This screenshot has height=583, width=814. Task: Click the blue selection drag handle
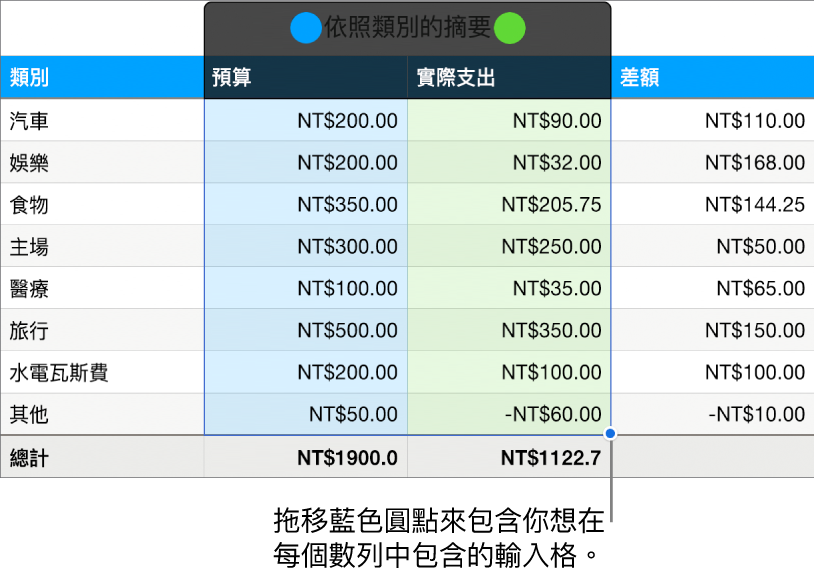[x=610, y=434]
